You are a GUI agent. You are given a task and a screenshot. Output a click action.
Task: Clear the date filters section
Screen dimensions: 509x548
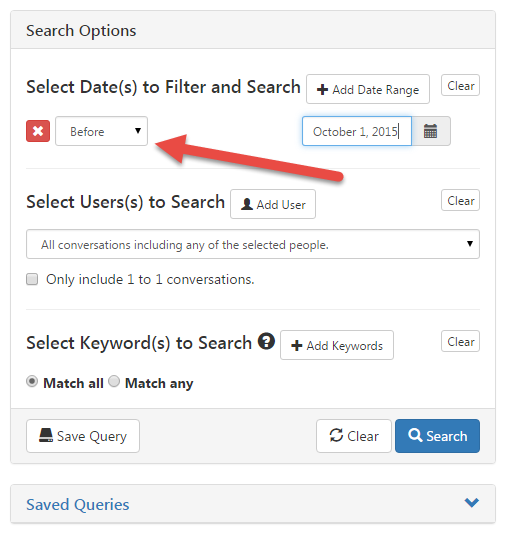(460, 85)
